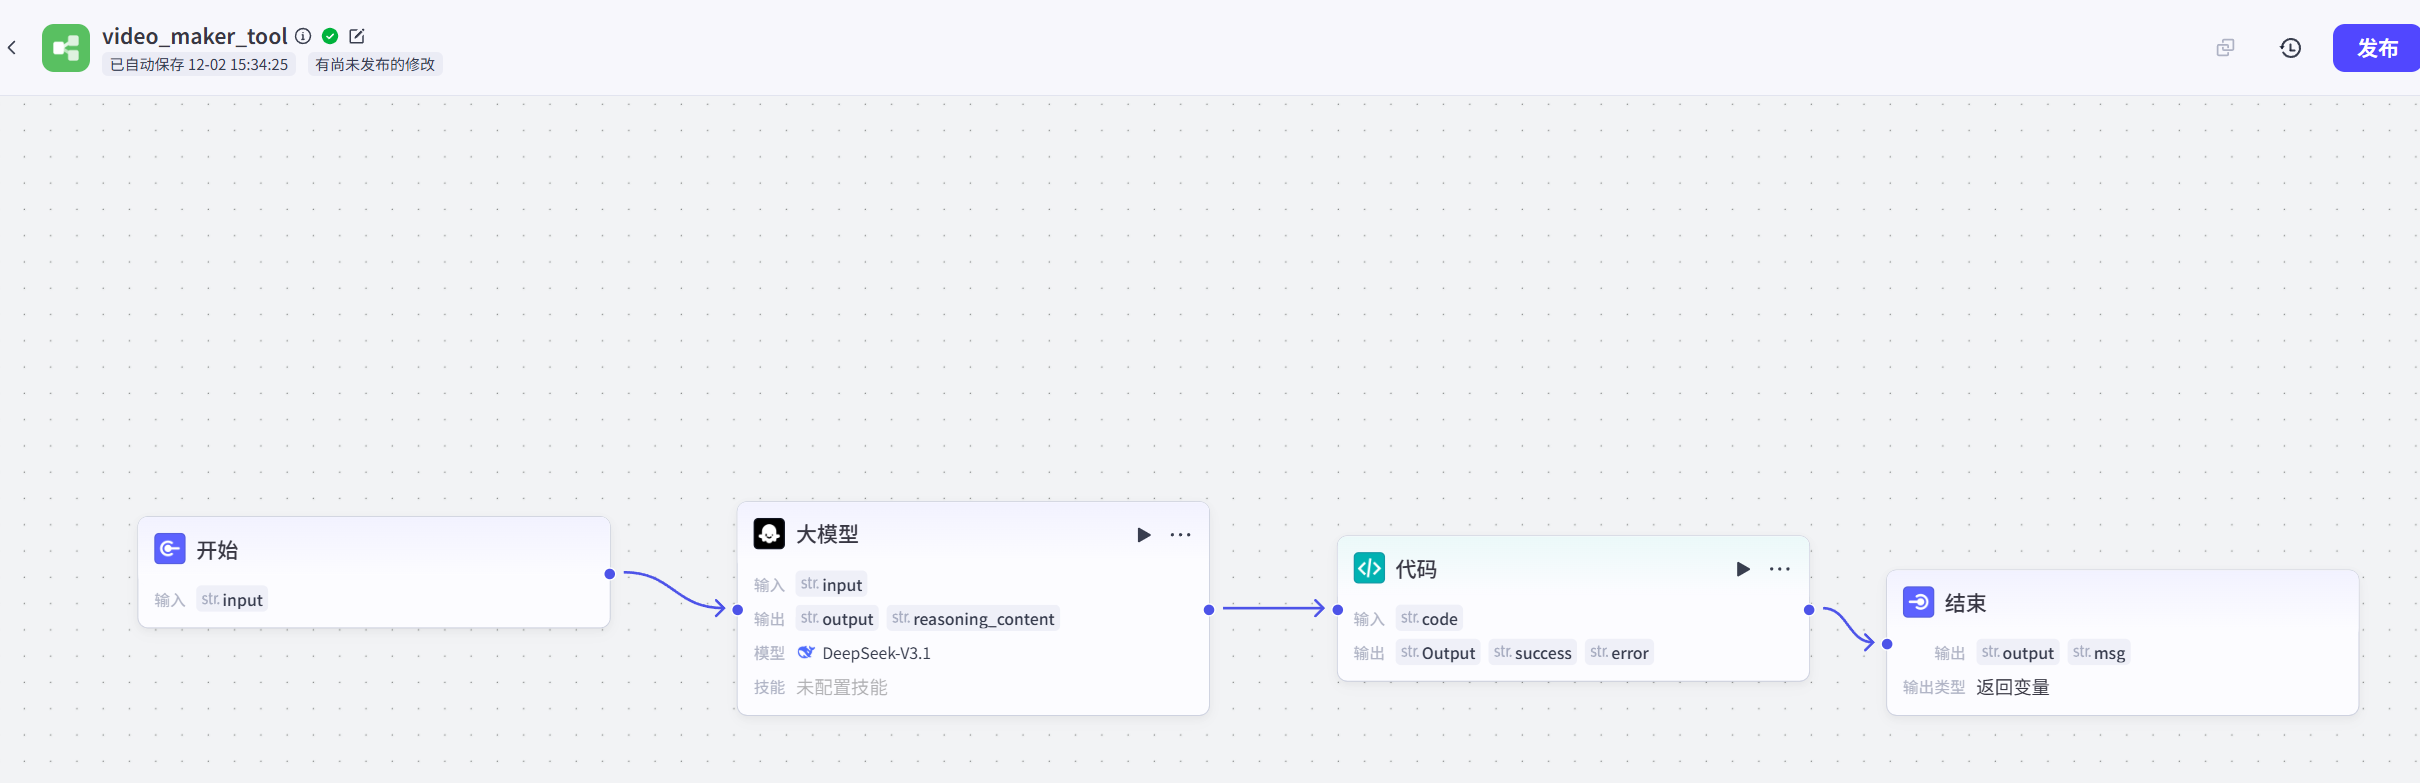
Task: Select the 大模型 node title
Action: coord(827,534)
